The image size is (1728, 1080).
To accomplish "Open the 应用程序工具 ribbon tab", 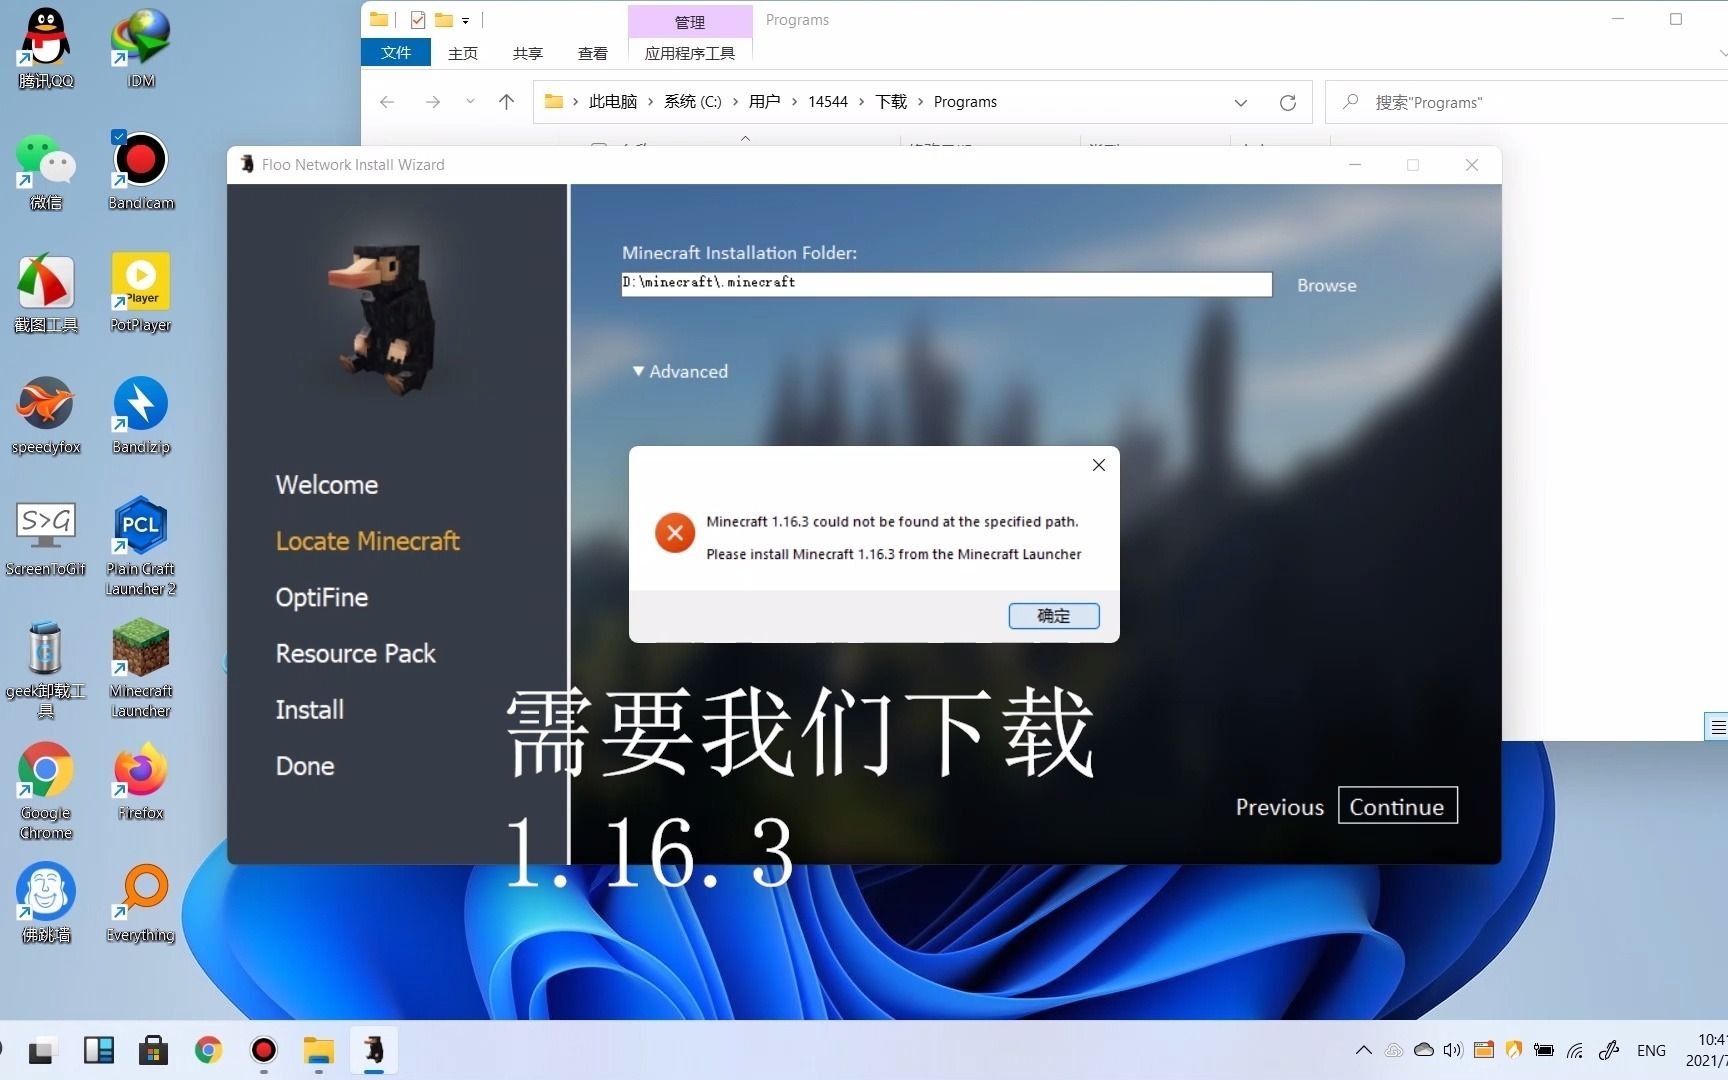I will tap(690, 53).
